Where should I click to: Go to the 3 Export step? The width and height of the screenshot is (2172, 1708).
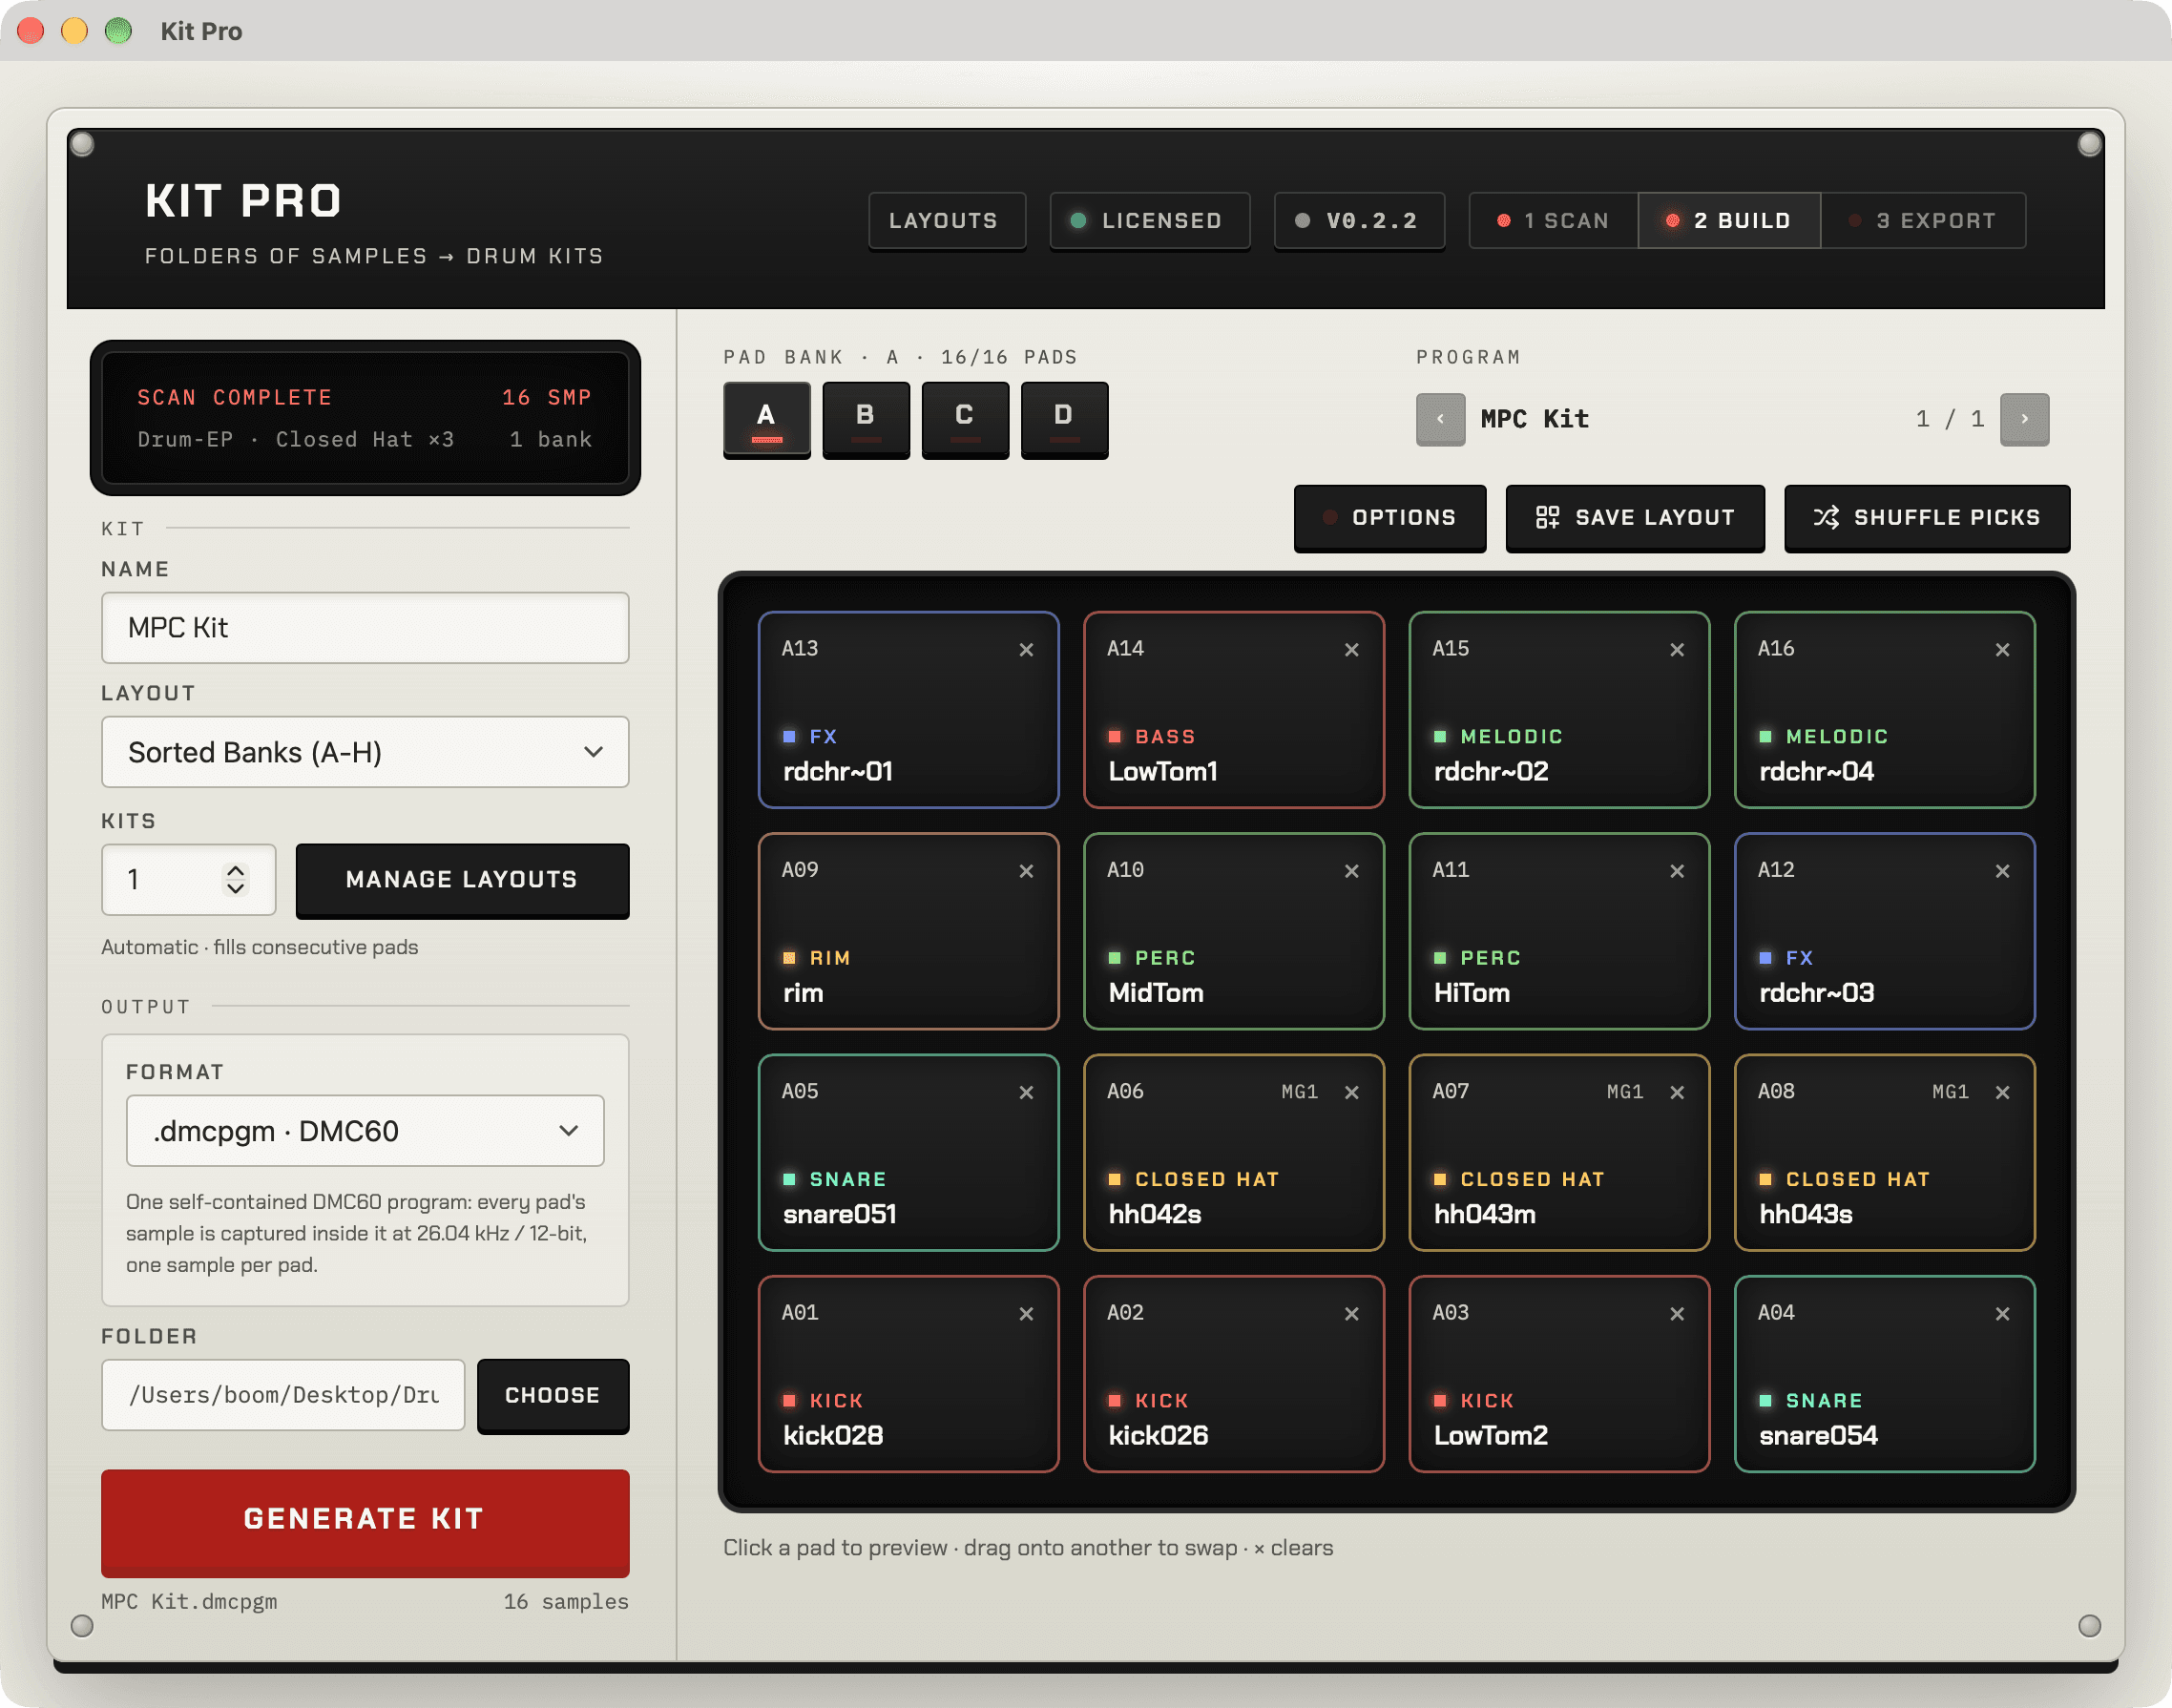tap(1923, 220)
